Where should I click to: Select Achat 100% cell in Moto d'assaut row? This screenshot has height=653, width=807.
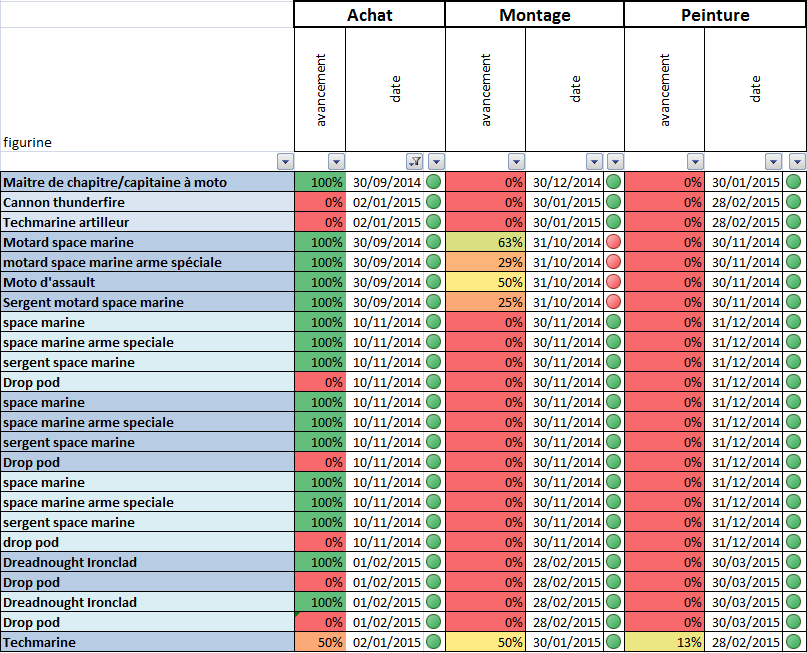(320, 282)
